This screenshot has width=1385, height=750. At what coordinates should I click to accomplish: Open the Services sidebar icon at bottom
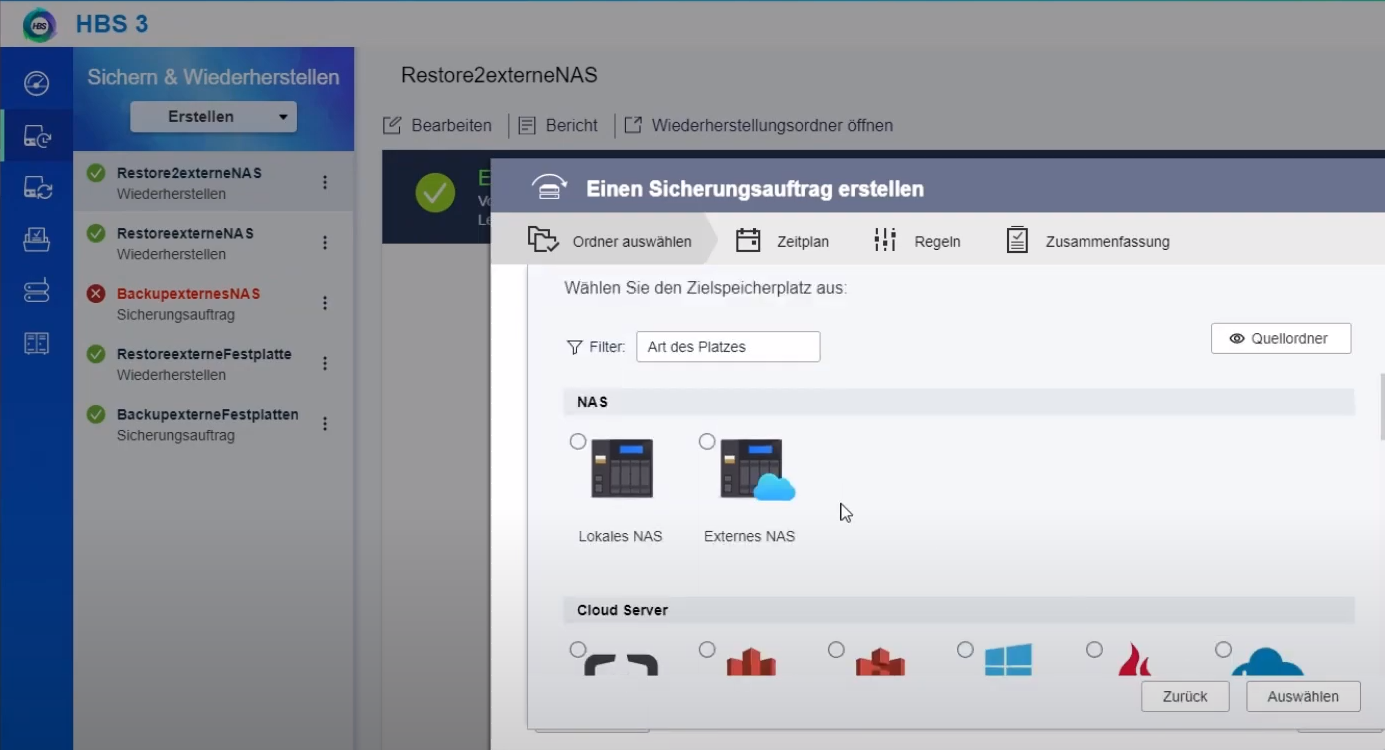36,343
